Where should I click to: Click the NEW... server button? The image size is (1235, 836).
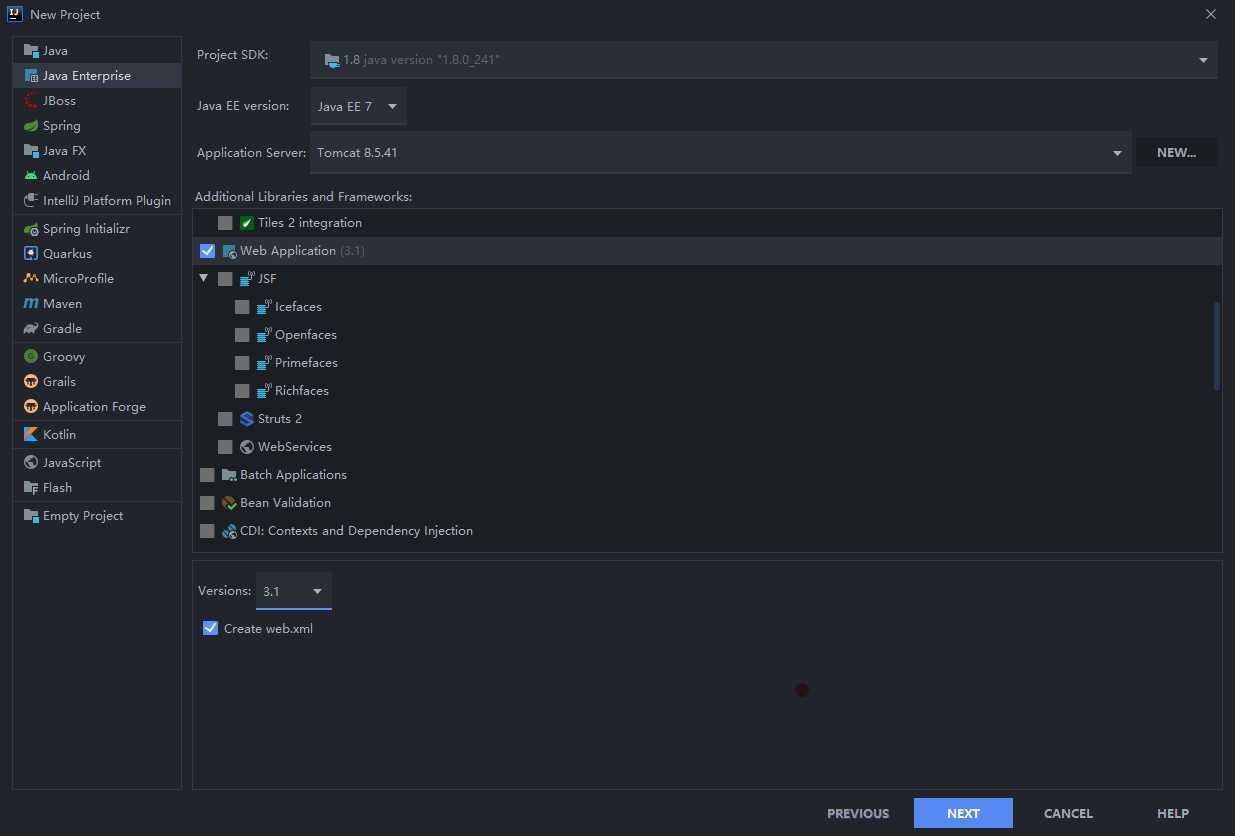(1176, 152)
